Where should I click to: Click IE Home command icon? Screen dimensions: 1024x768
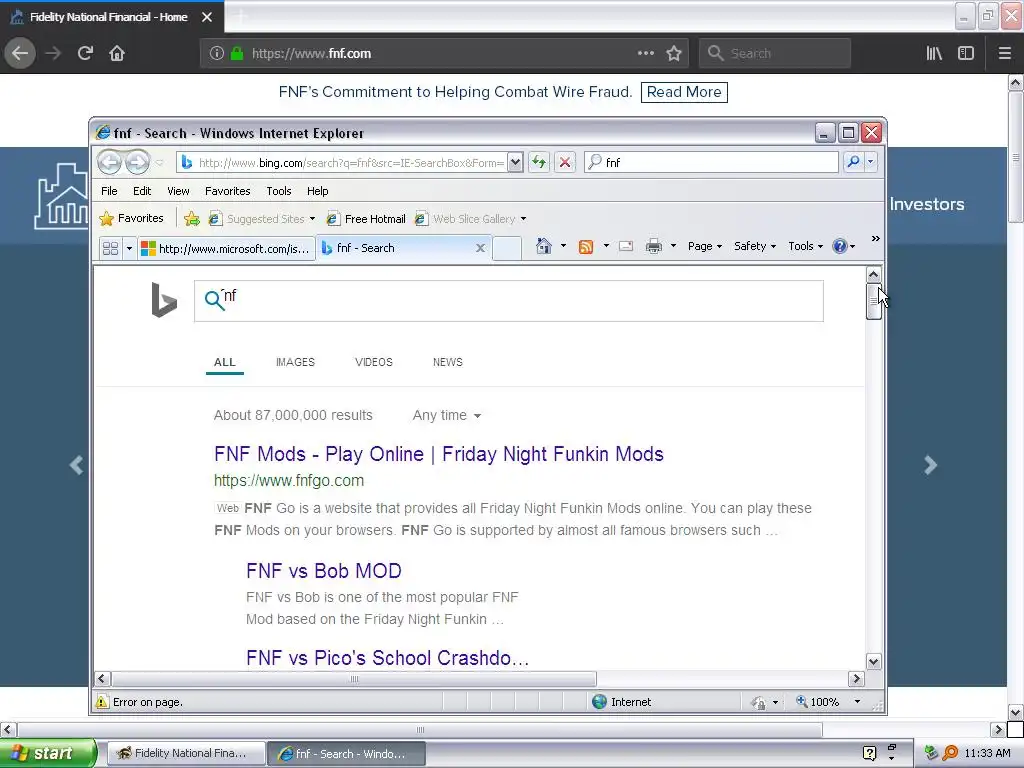tap(543, 246)
